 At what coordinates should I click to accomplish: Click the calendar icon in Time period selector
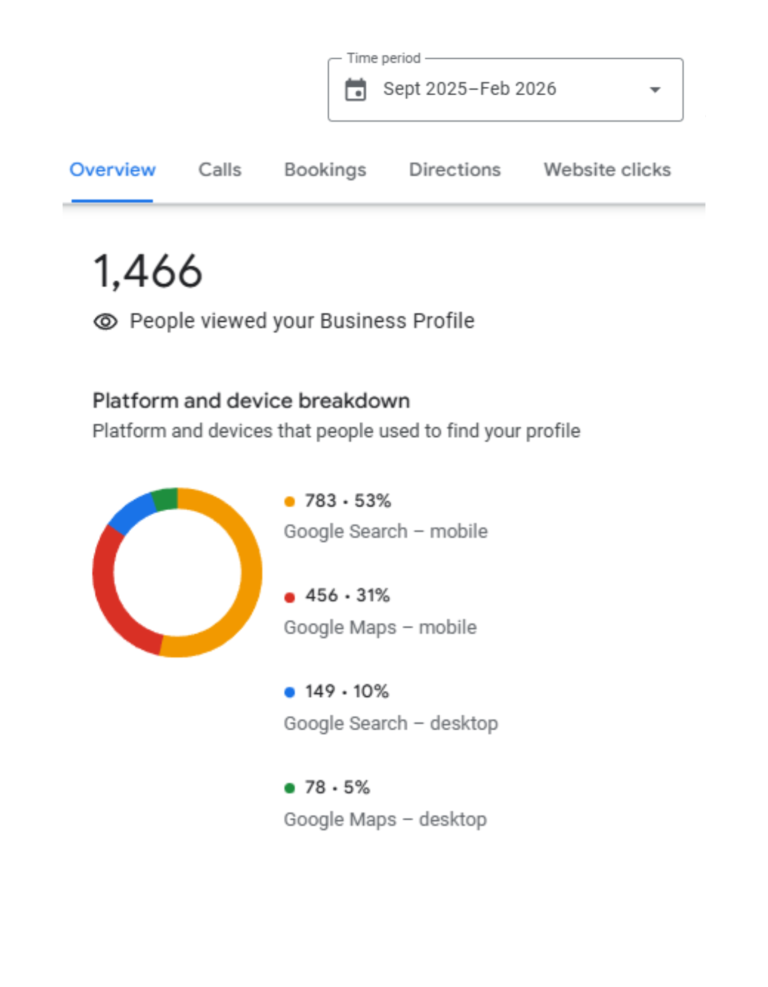[x=356, y=89]
